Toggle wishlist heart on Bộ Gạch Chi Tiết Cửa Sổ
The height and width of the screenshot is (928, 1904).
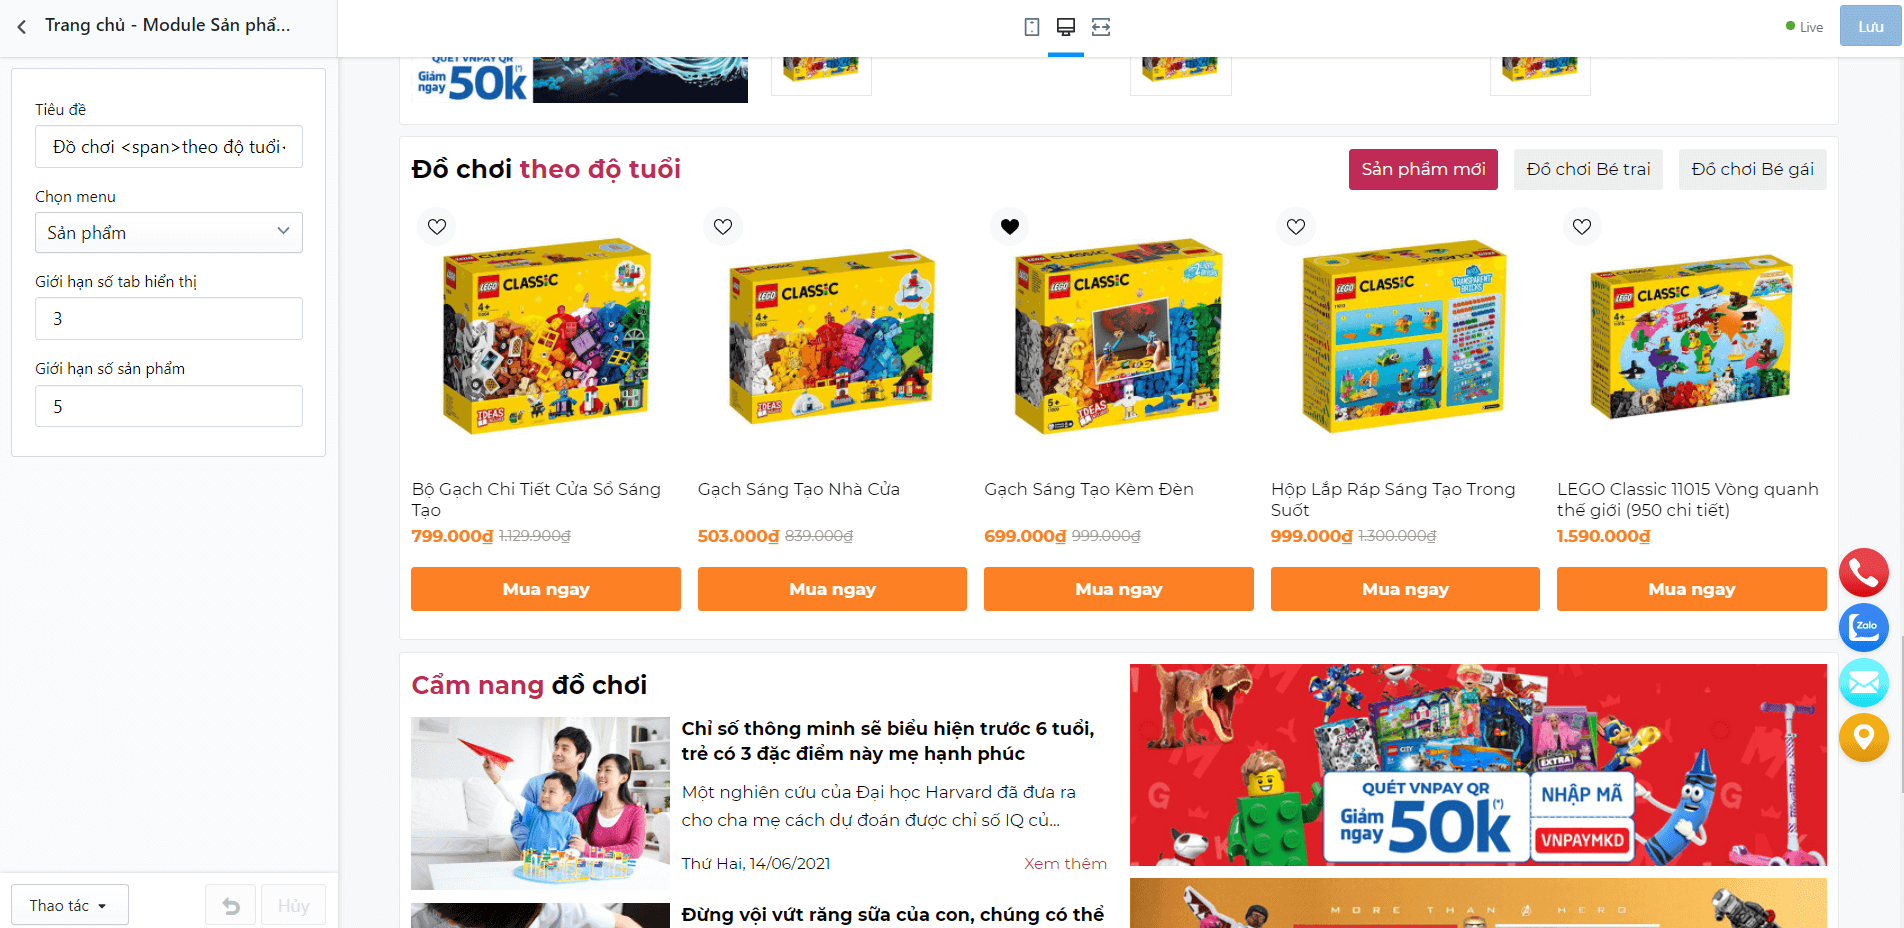click(x=437, y=227)
